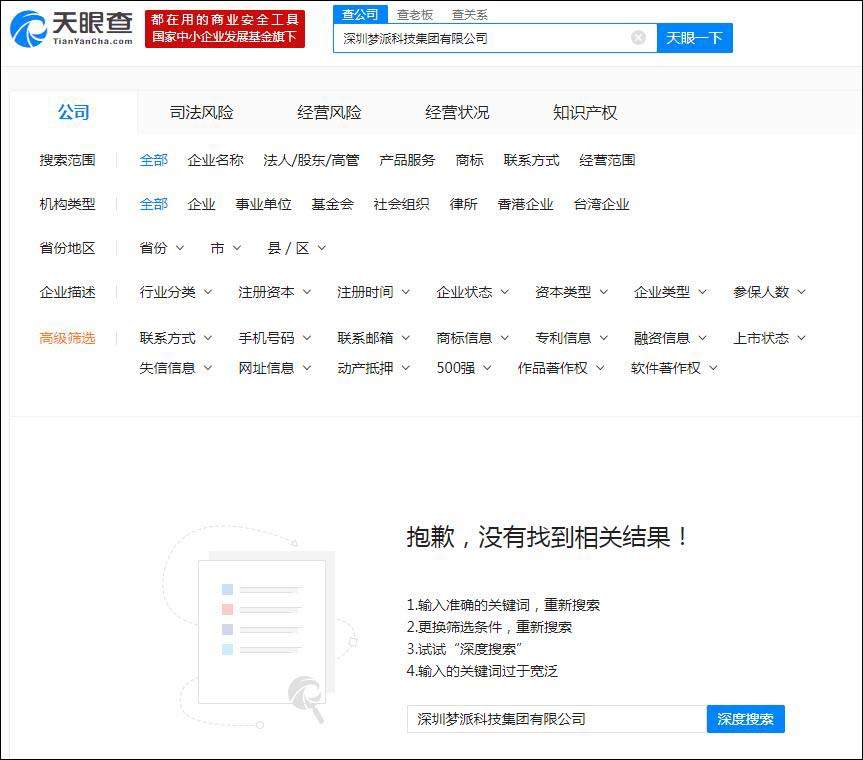Image resolution: width=863 pixels, height=760 pixels.
Task: Open the 知识产权 tab
Action: point(585,113)
